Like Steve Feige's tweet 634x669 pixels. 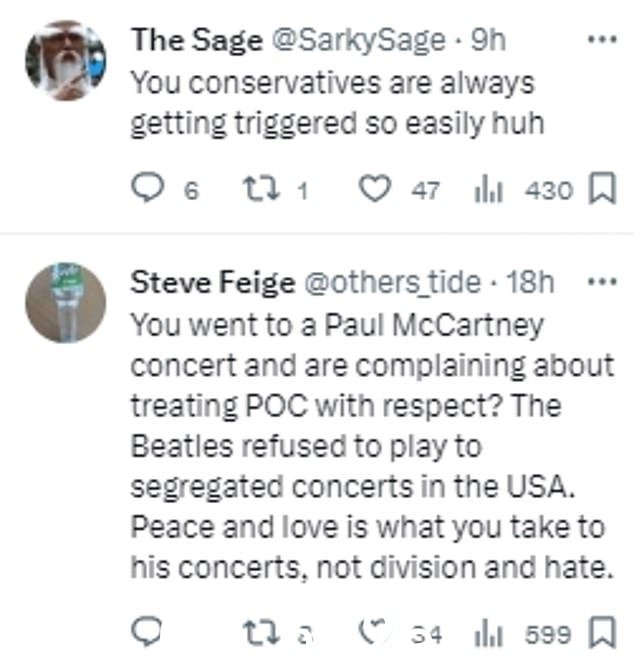(x=373, y=632)
